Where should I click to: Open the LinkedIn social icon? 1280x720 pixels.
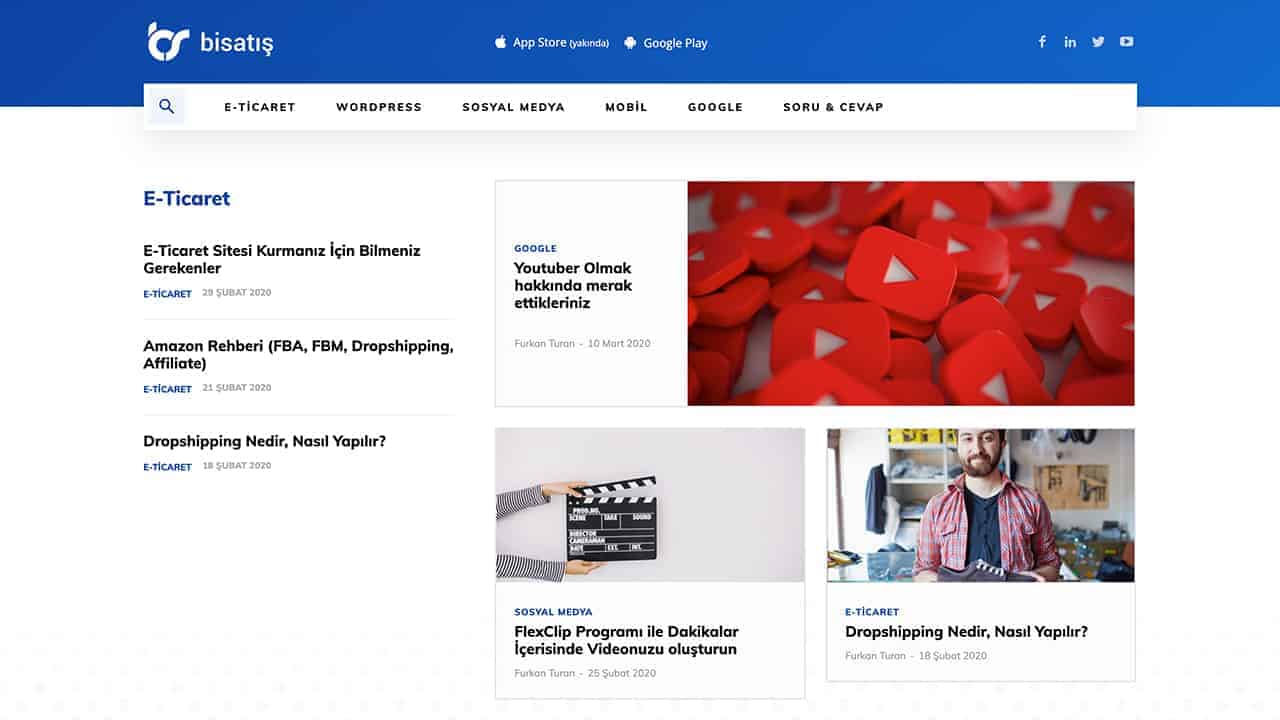(x=1070, y=42)
